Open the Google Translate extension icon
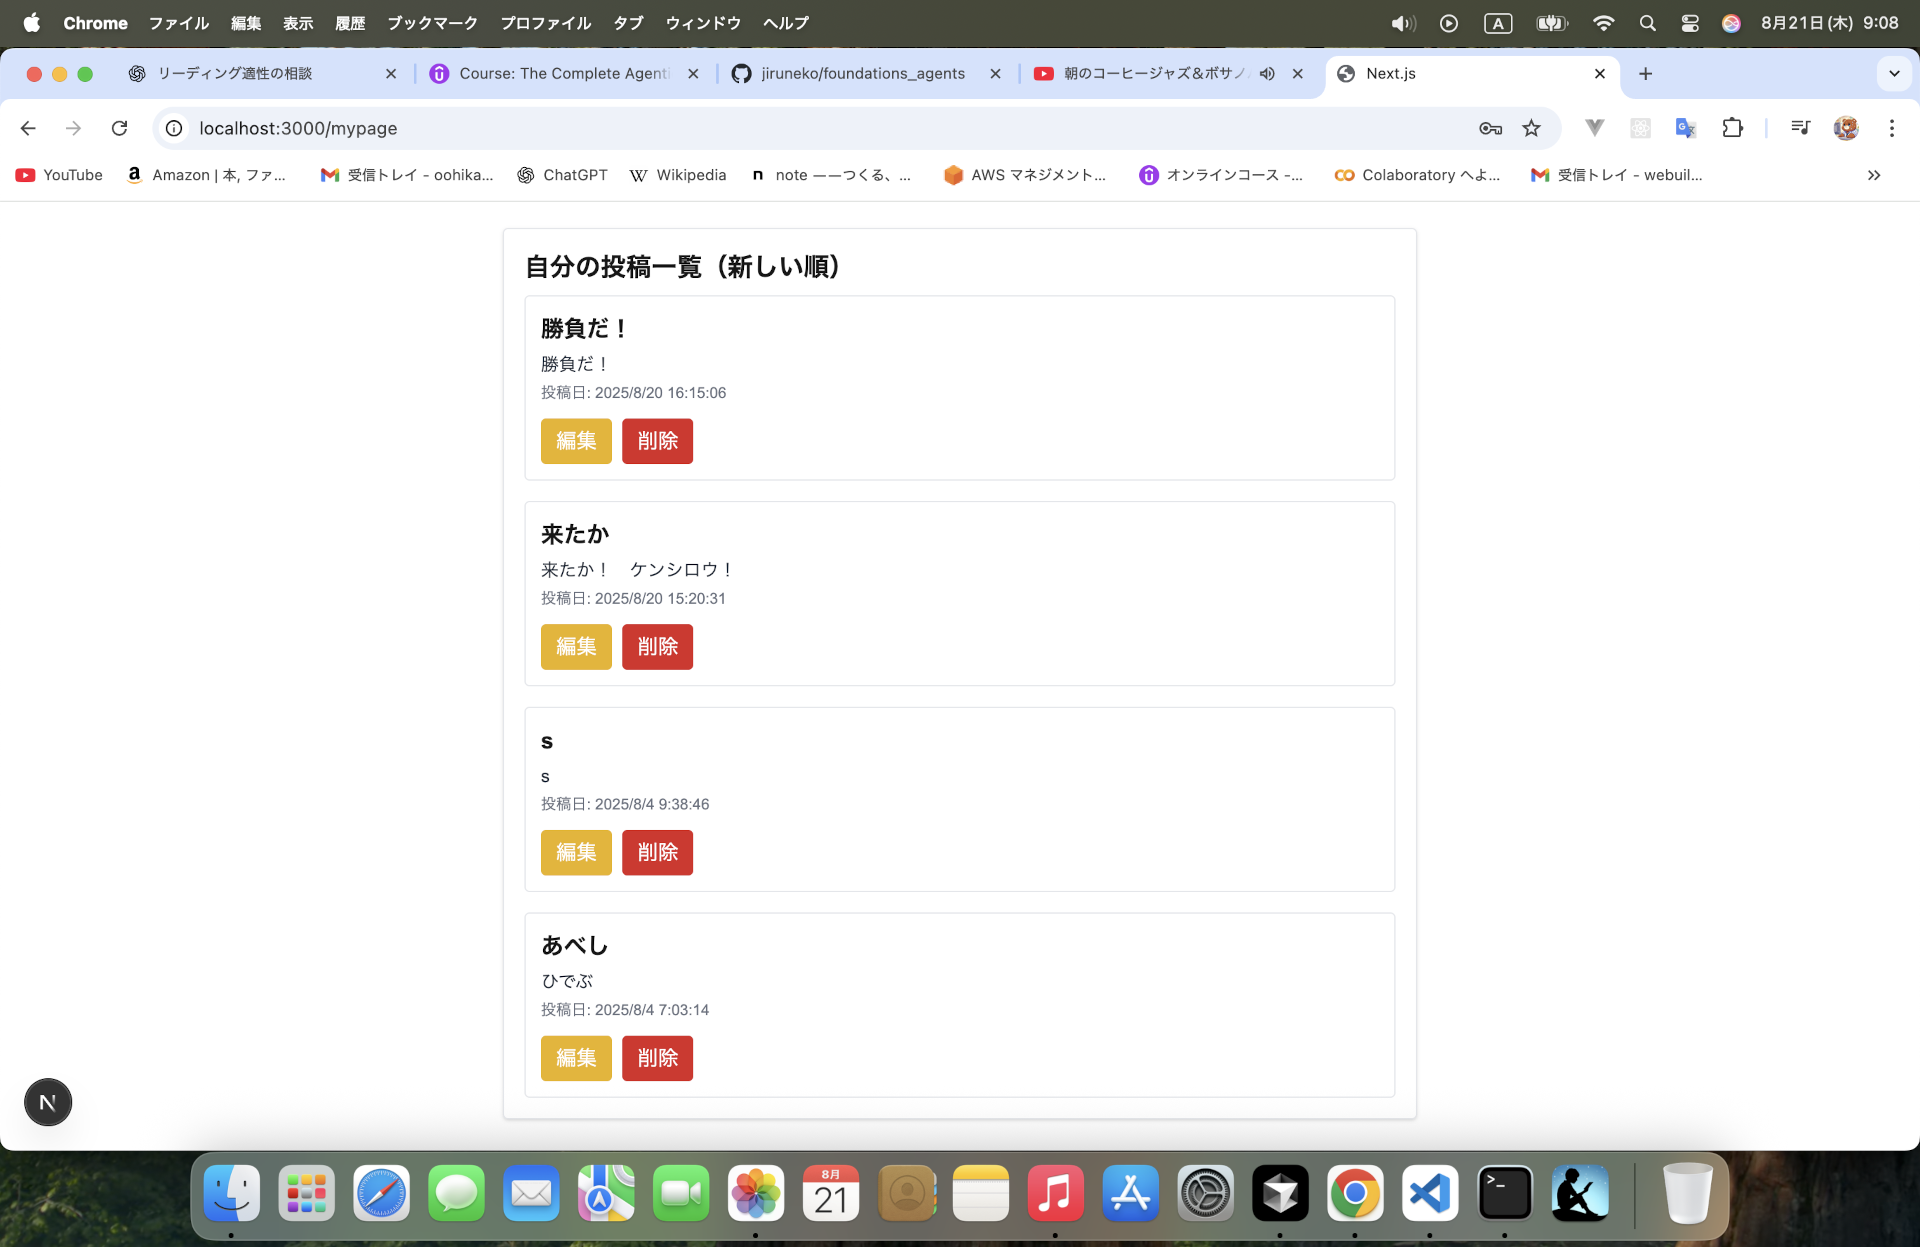Screen dimensions: 1920x1247 (x=1686, y=128)
